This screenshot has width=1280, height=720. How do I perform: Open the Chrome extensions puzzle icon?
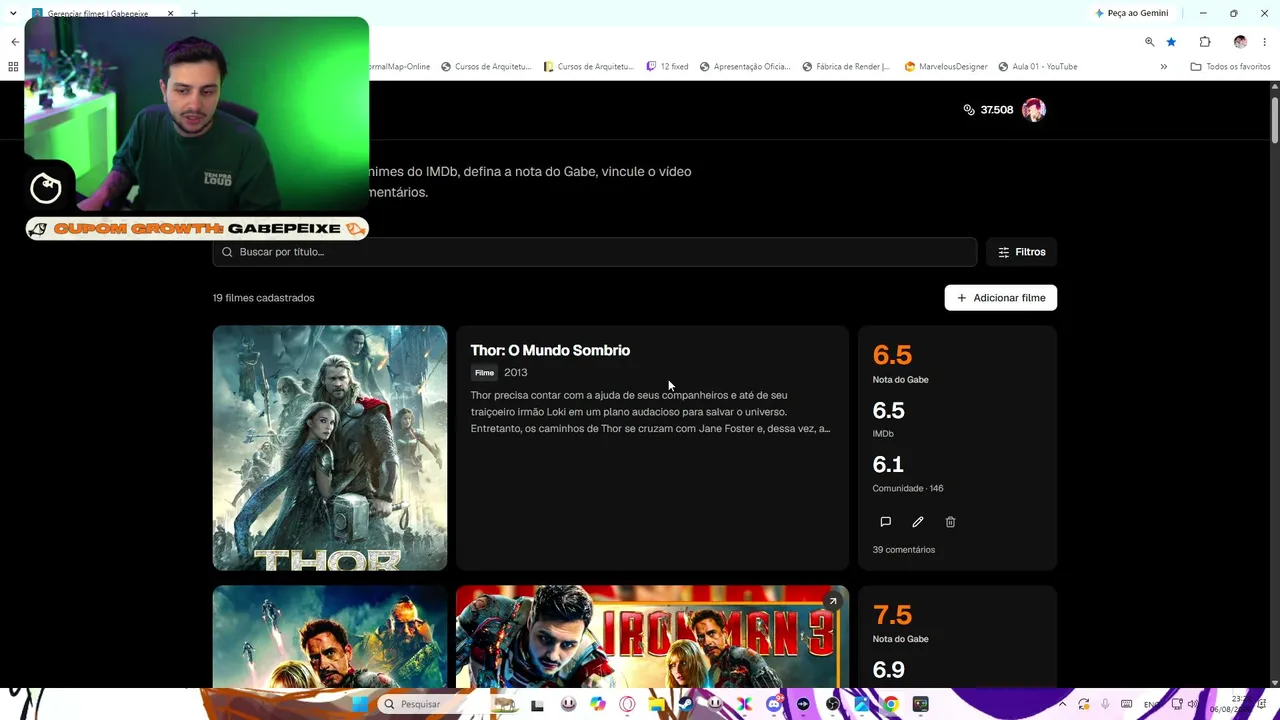tap(1205, 42)
